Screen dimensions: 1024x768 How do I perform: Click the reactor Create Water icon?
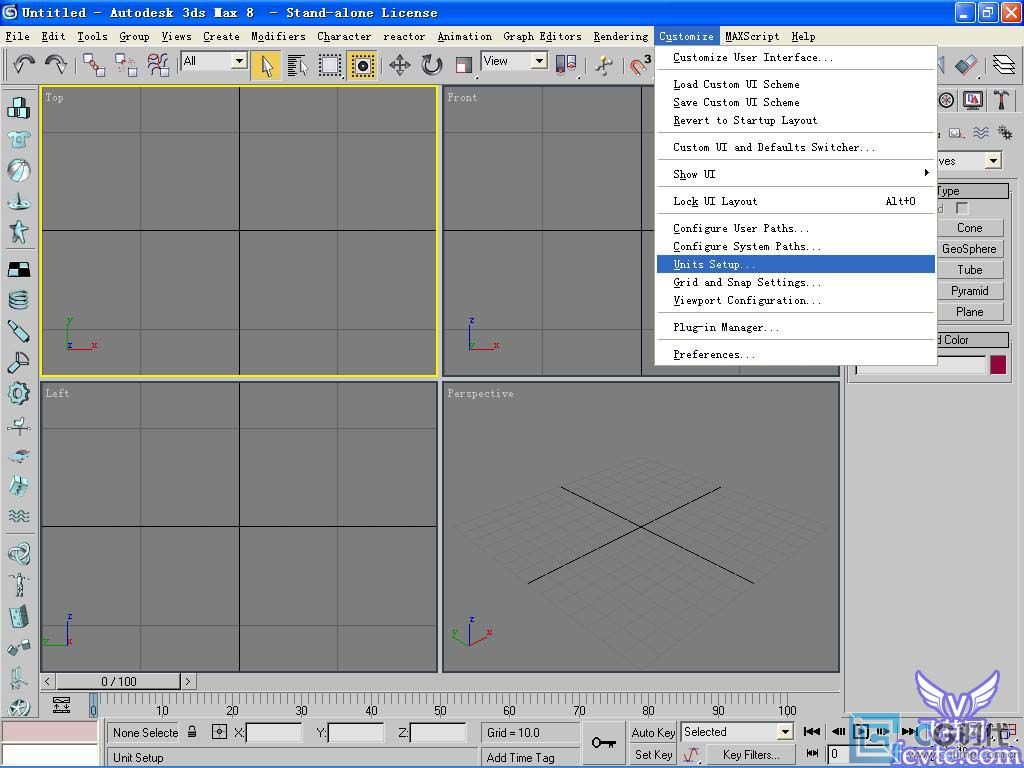18,516
